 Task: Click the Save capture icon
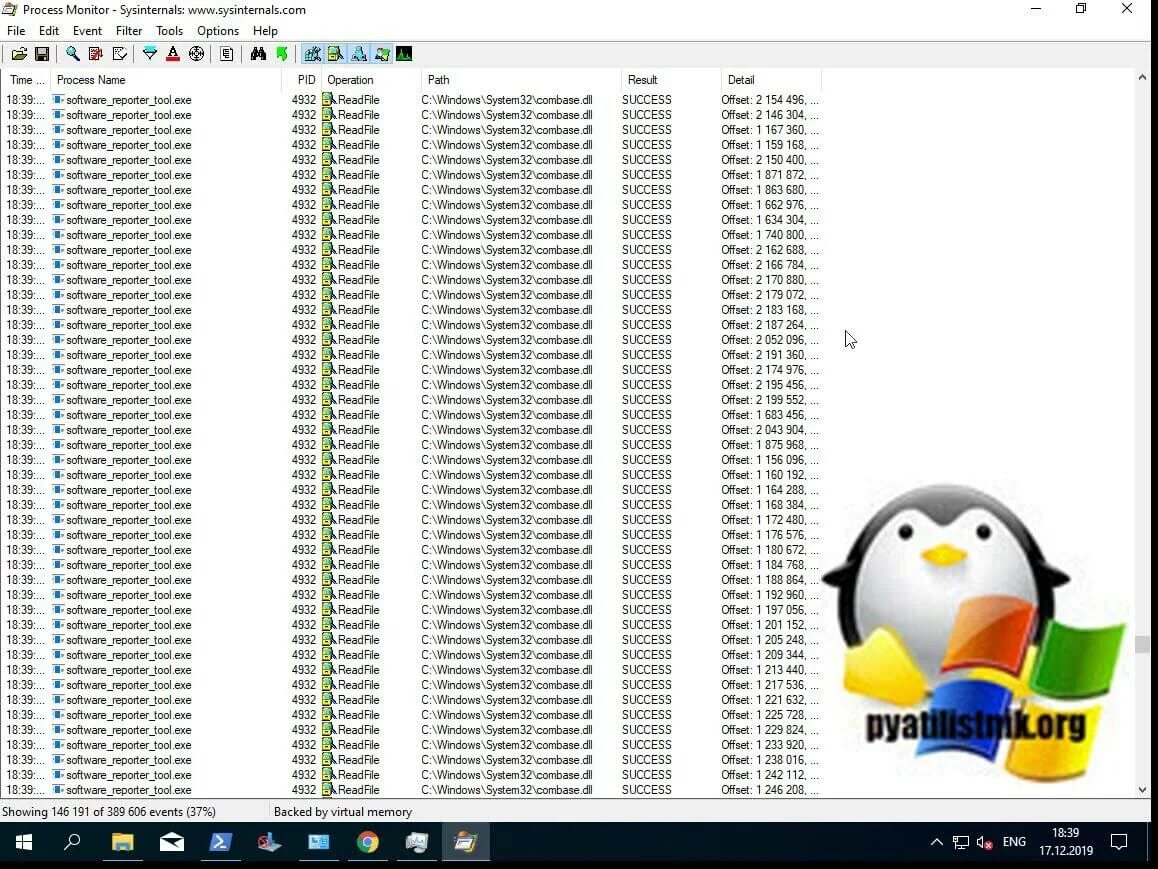point(42,54)
